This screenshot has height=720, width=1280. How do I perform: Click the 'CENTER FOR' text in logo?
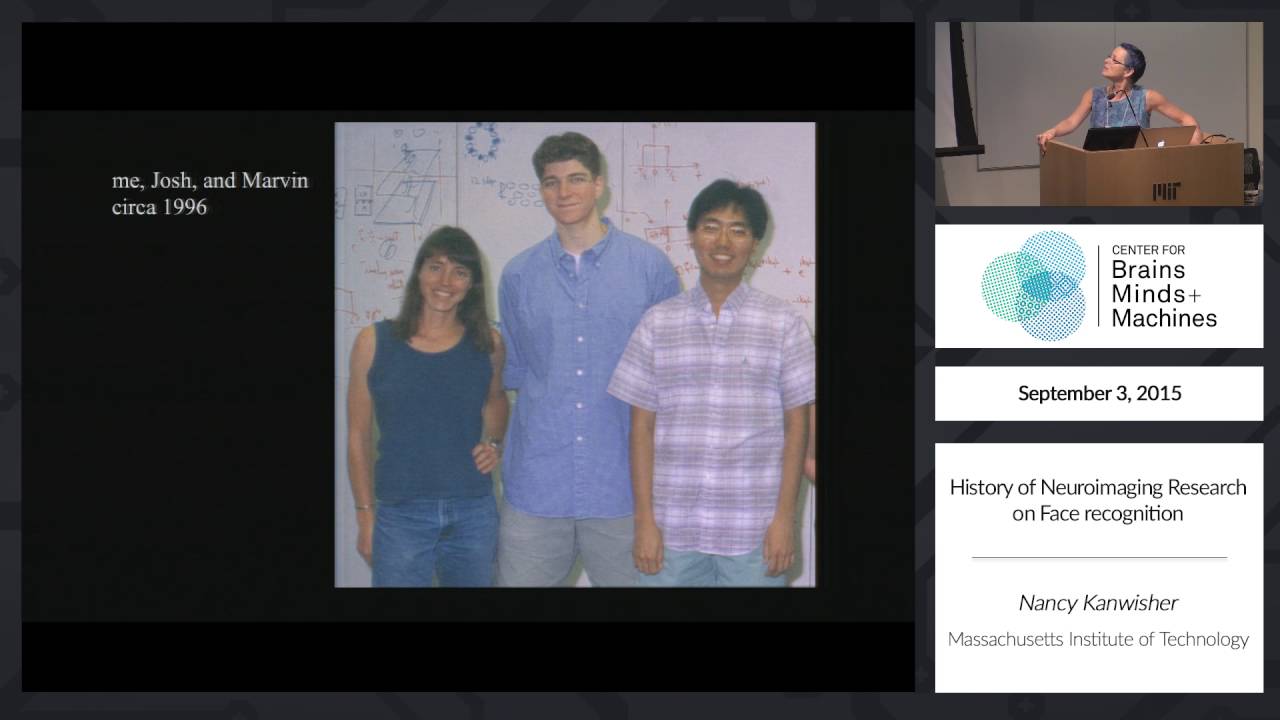click(x=1147, y=250)
